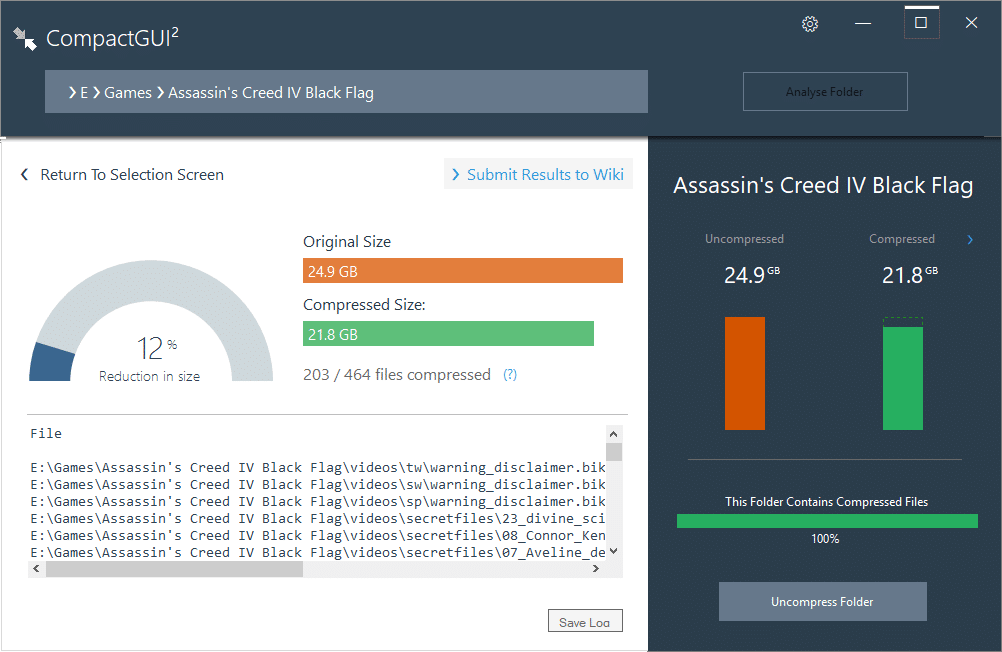Click the Uncompress Folder button
Image resolution: width=1002 pixels, height=652 pixels.
click(822, 602)
